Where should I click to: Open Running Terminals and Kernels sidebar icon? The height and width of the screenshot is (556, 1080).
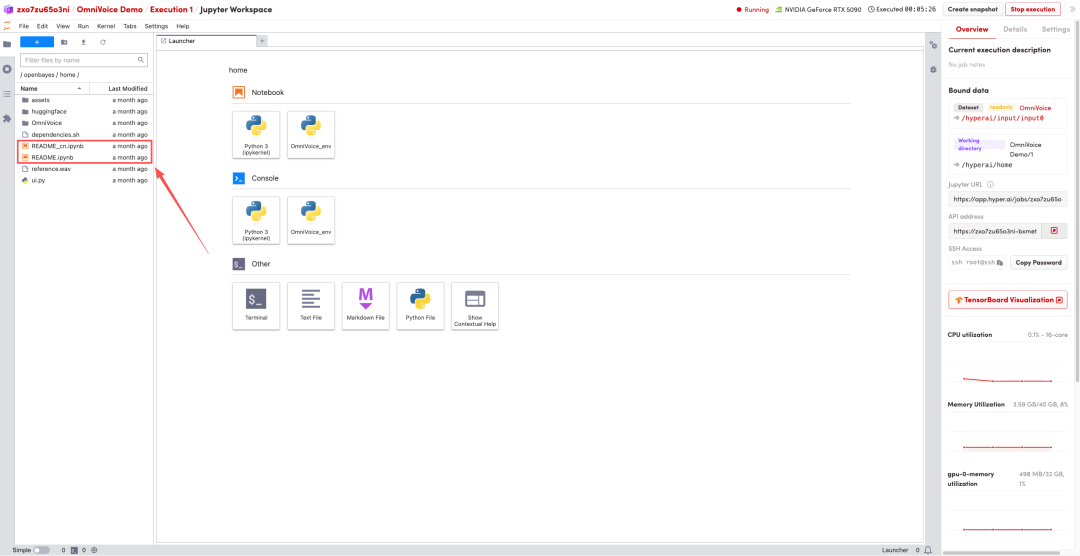point(7,70)
